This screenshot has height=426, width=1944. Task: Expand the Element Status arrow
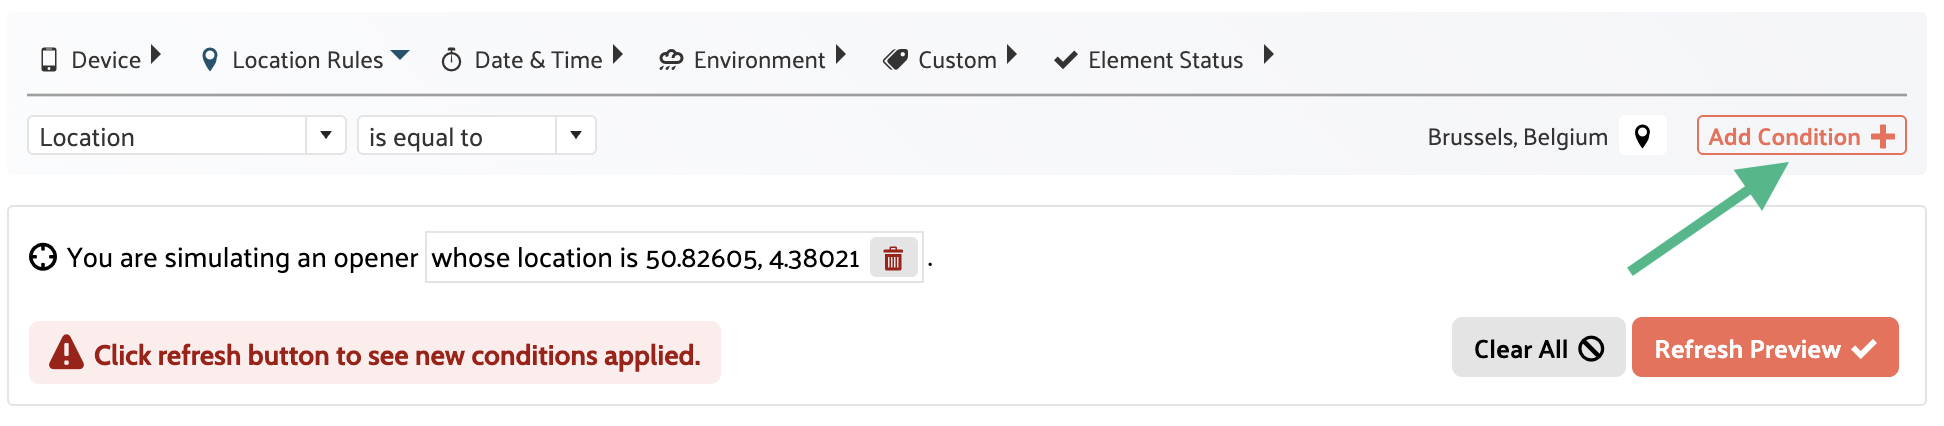[1269, 54]
